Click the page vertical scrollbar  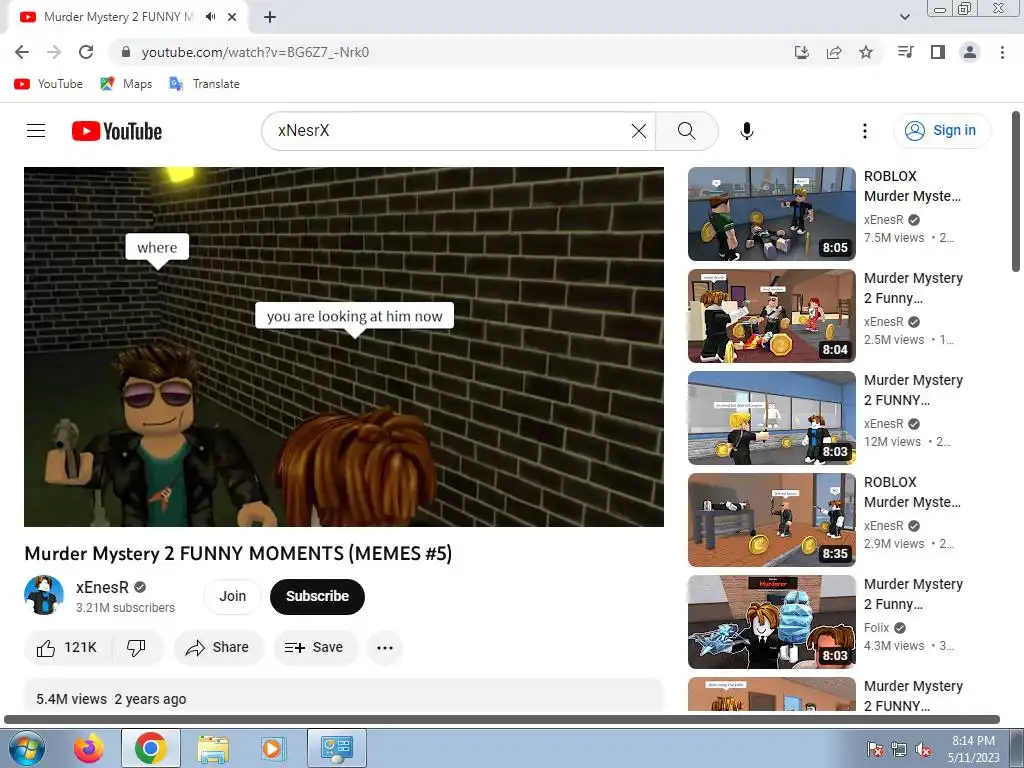(1016, 191)
